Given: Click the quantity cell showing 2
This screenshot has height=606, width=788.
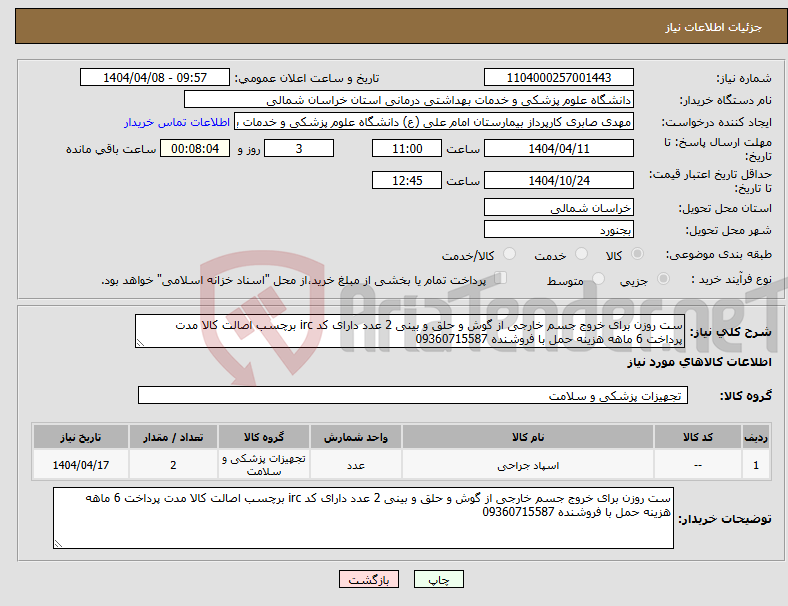Looking at the screenshot, I should (173, 465).
